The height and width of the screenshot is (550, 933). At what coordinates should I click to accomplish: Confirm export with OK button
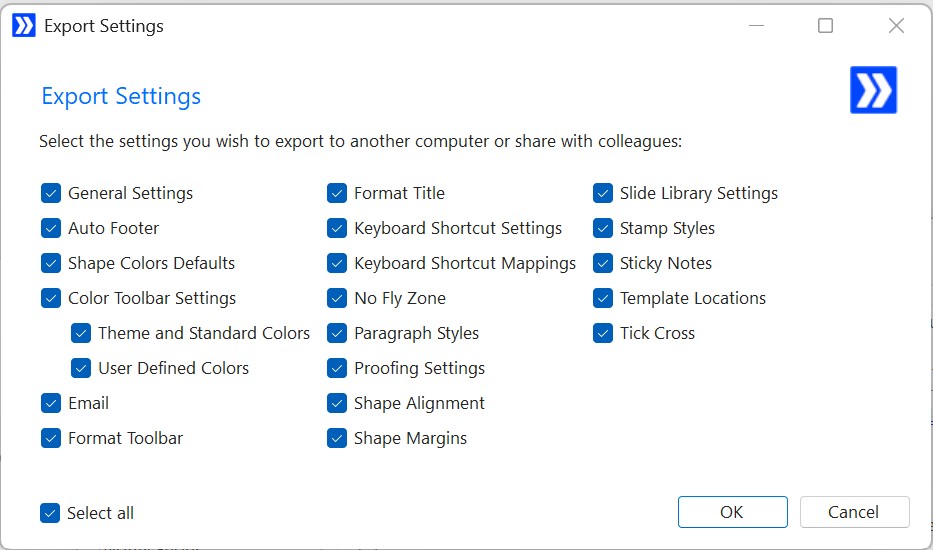pos(732,512)
